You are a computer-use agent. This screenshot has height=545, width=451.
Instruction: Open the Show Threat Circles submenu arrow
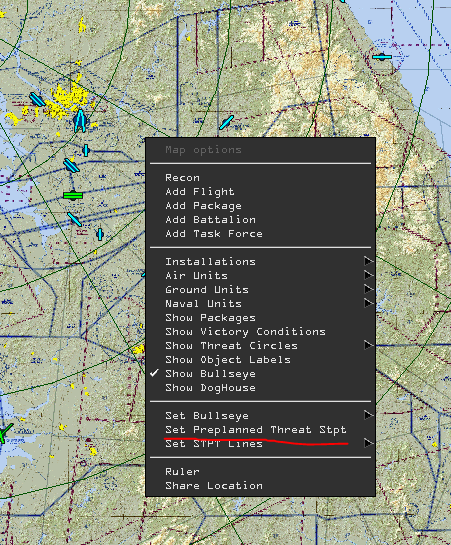pos(369,345)
